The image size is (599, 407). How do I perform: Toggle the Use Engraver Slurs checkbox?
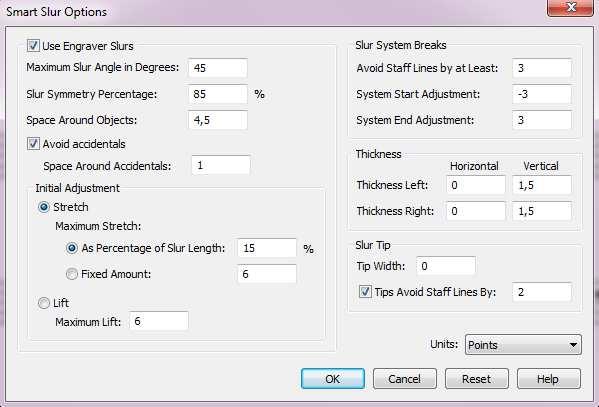(33, 46)
